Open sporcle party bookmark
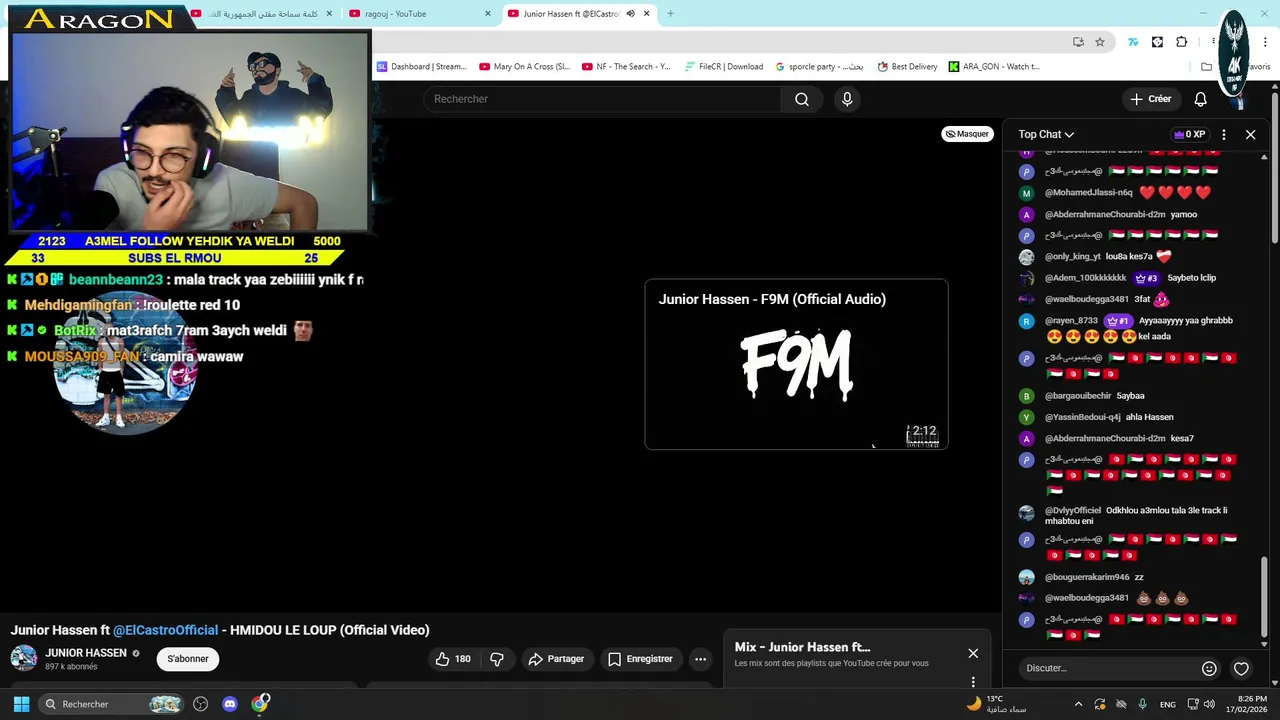This screenshot has height=720, width=1280. click(819, 67)
